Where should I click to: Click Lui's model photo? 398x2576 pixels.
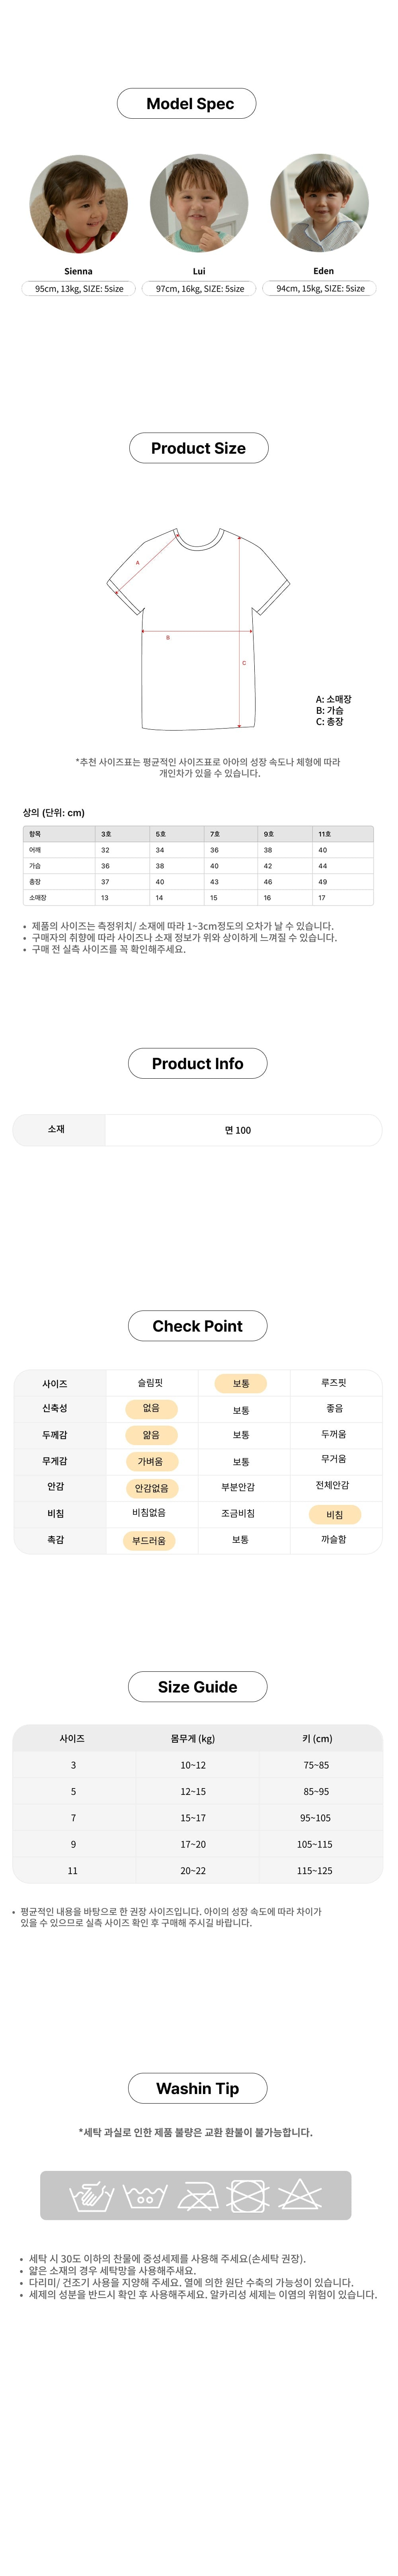click(199, 204)
